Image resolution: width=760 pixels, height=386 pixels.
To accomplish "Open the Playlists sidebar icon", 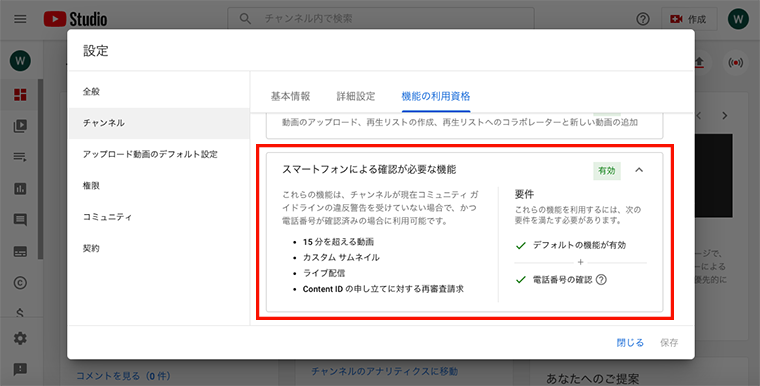I will tap(20, 157).
